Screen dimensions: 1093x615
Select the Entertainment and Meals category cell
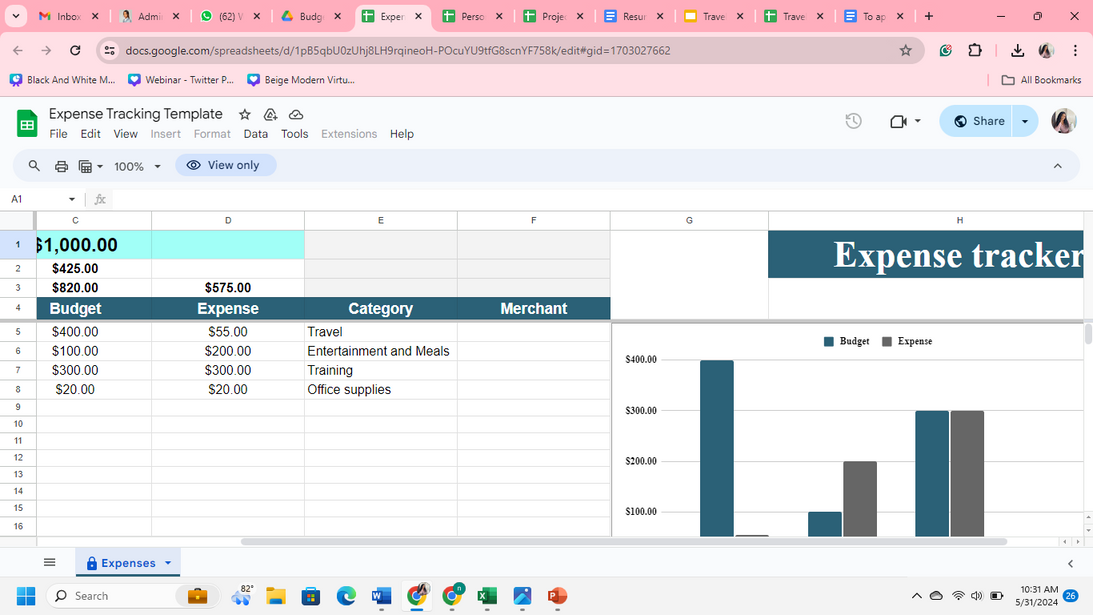(379, 351)
